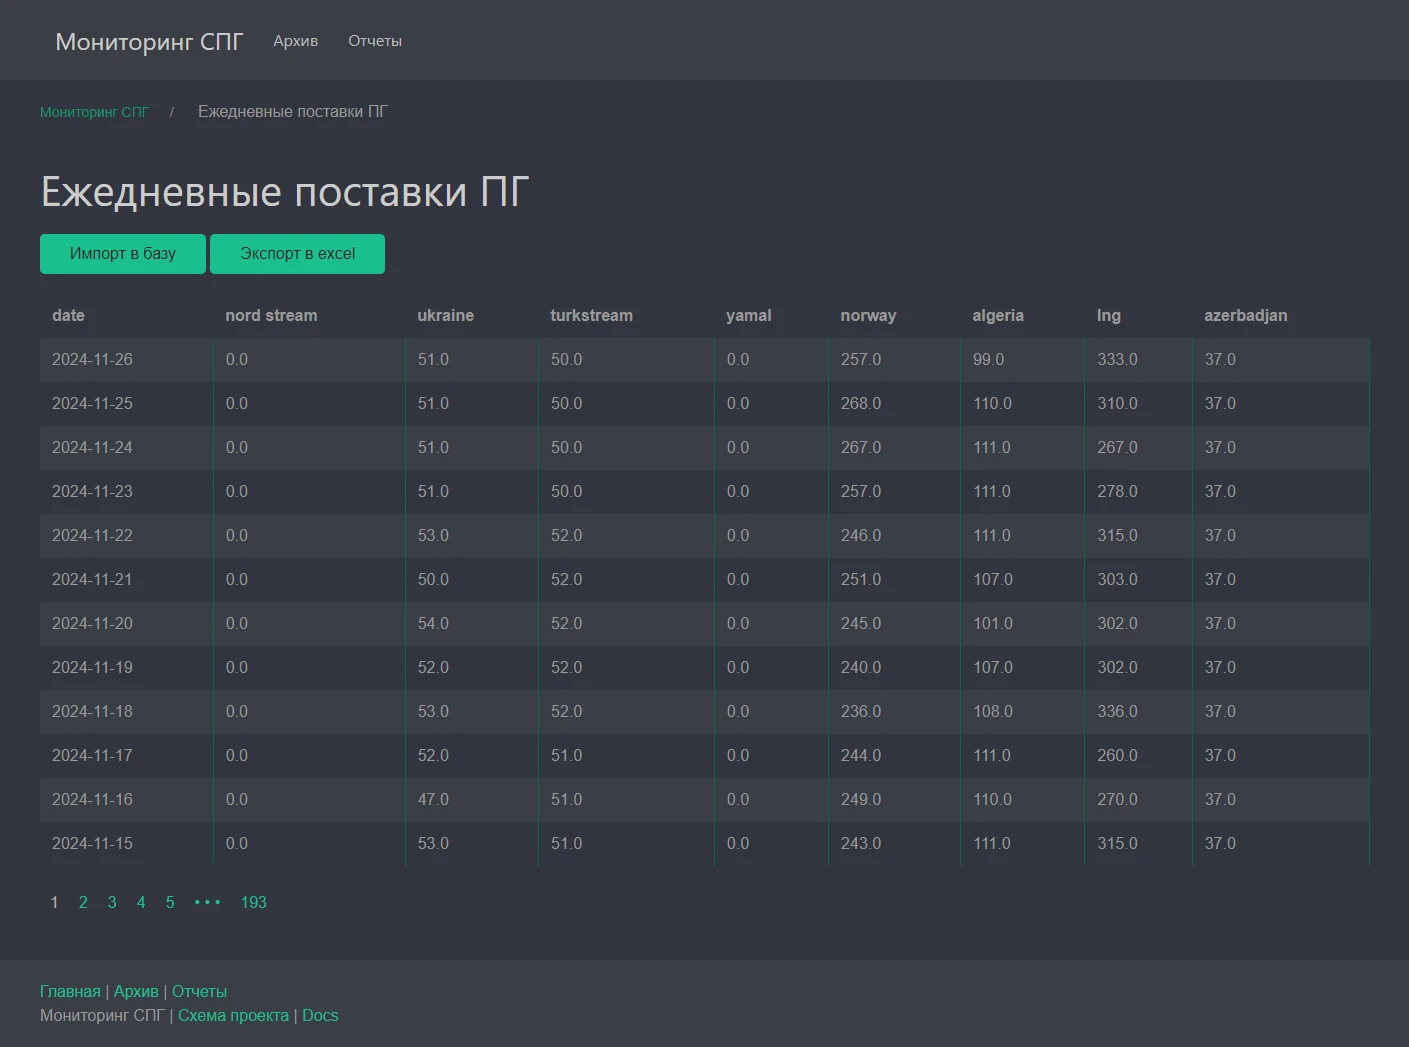The height and width of the screenshot is (1047, 1409).
Task: Open the Схема проекта footer link
Action: coord(232,1015)
